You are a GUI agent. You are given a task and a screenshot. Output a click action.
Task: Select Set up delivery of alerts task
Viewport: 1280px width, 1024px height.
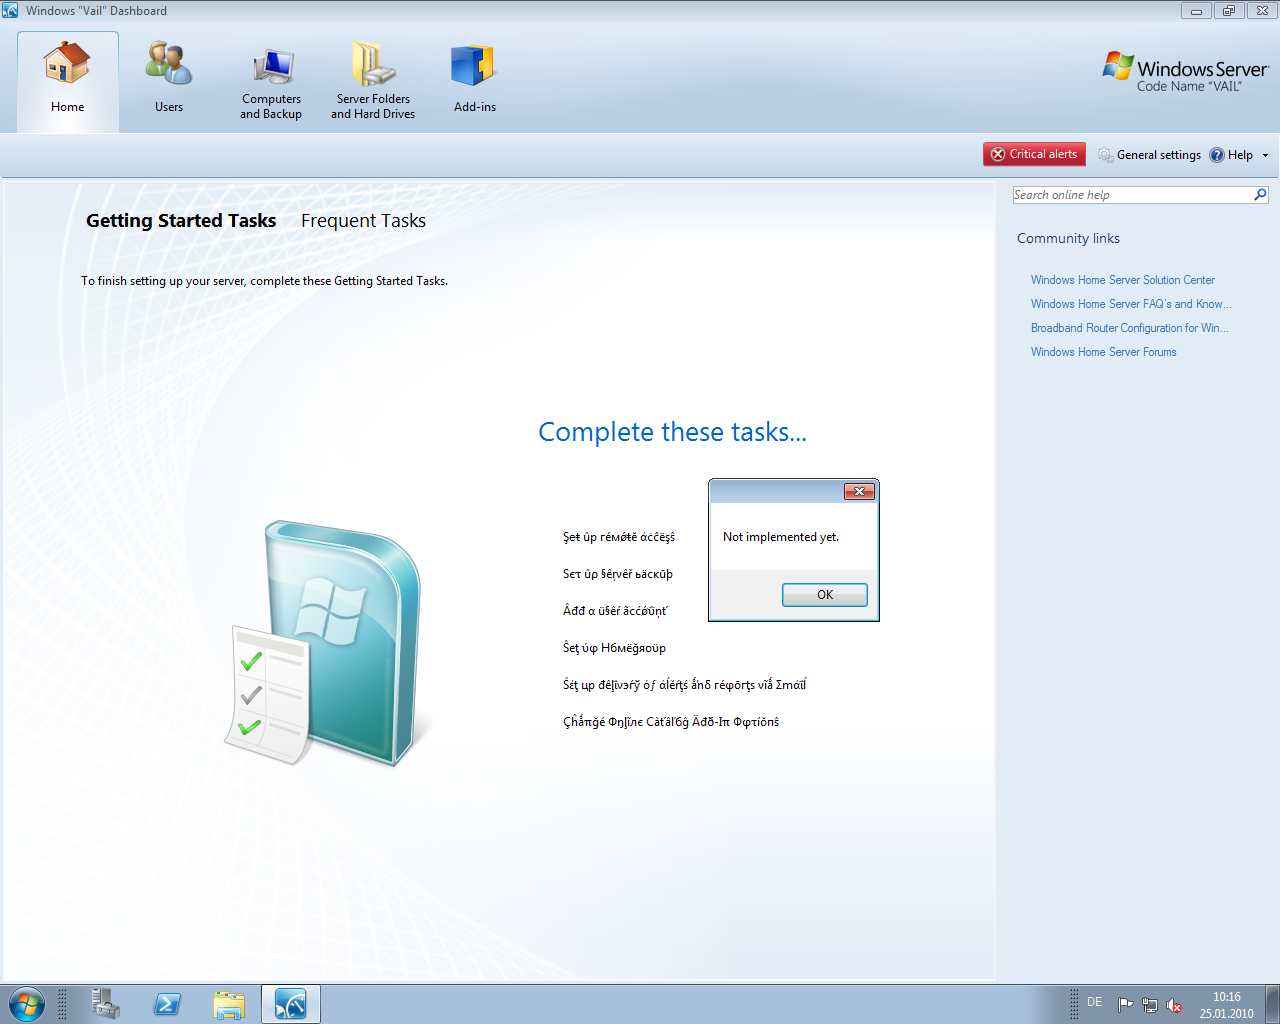[684, 685]
